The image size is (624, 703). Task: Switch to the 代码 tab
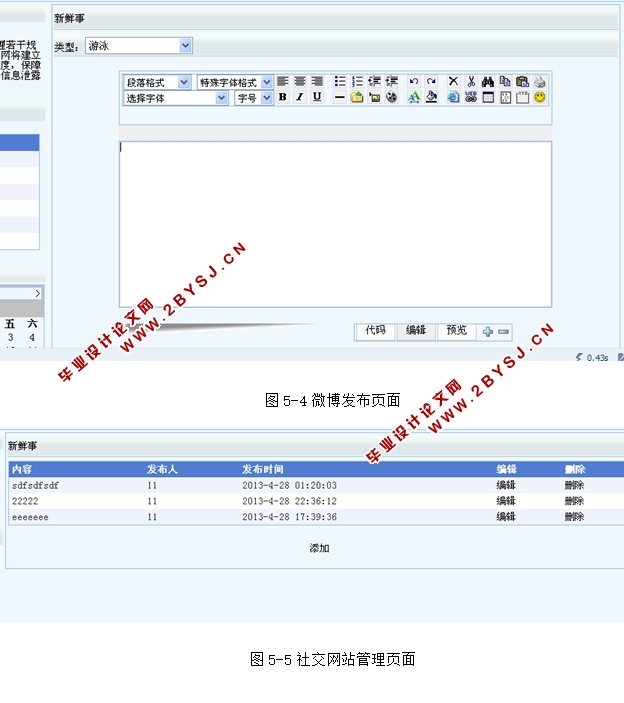pos(375,331)
